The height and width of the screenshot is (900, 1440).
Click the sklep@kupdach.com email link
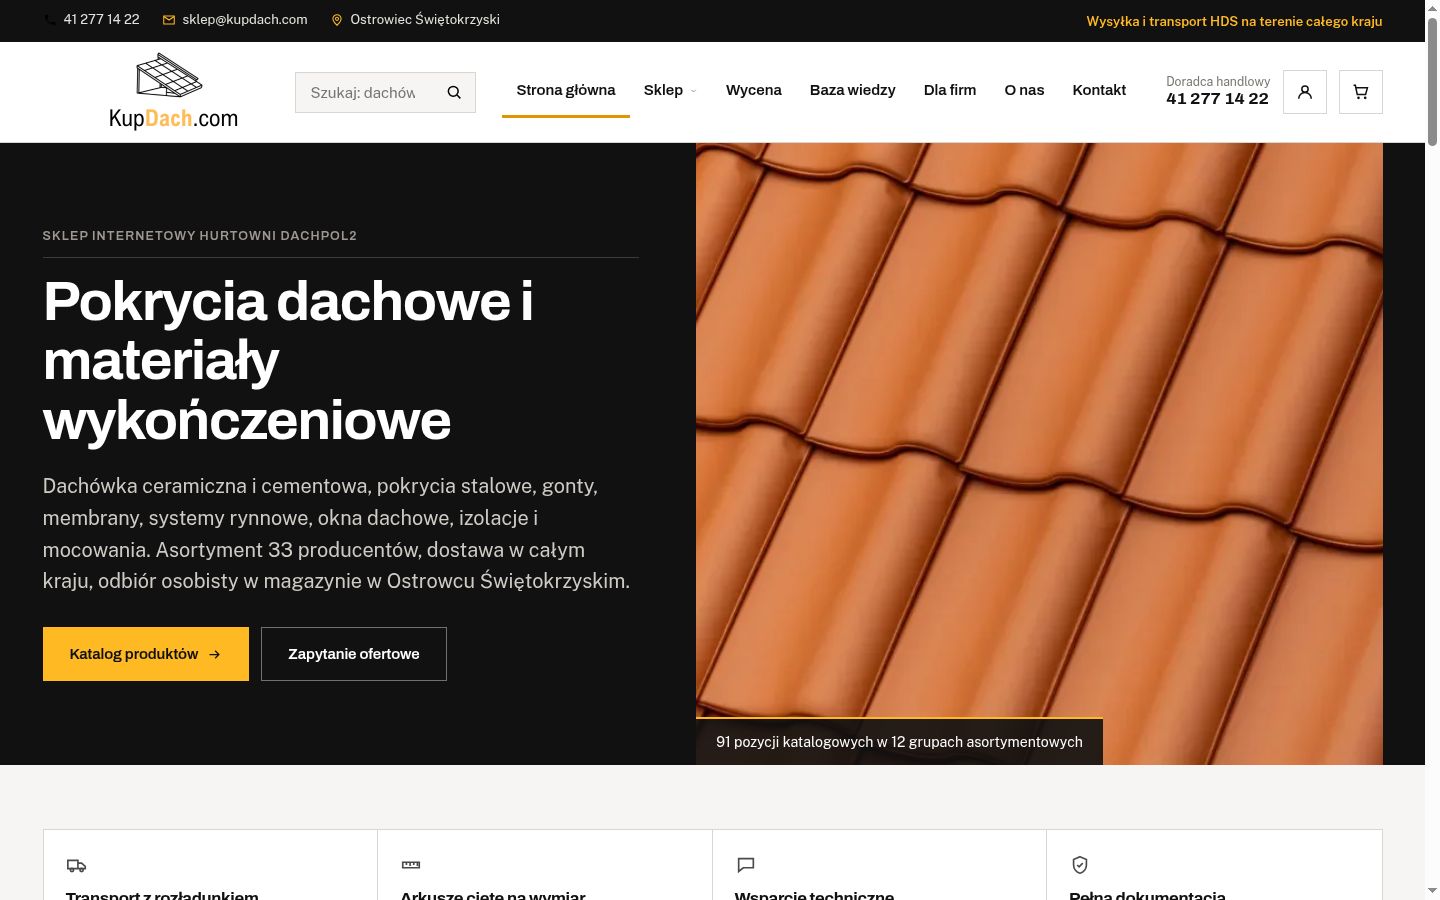click(245, 20)
